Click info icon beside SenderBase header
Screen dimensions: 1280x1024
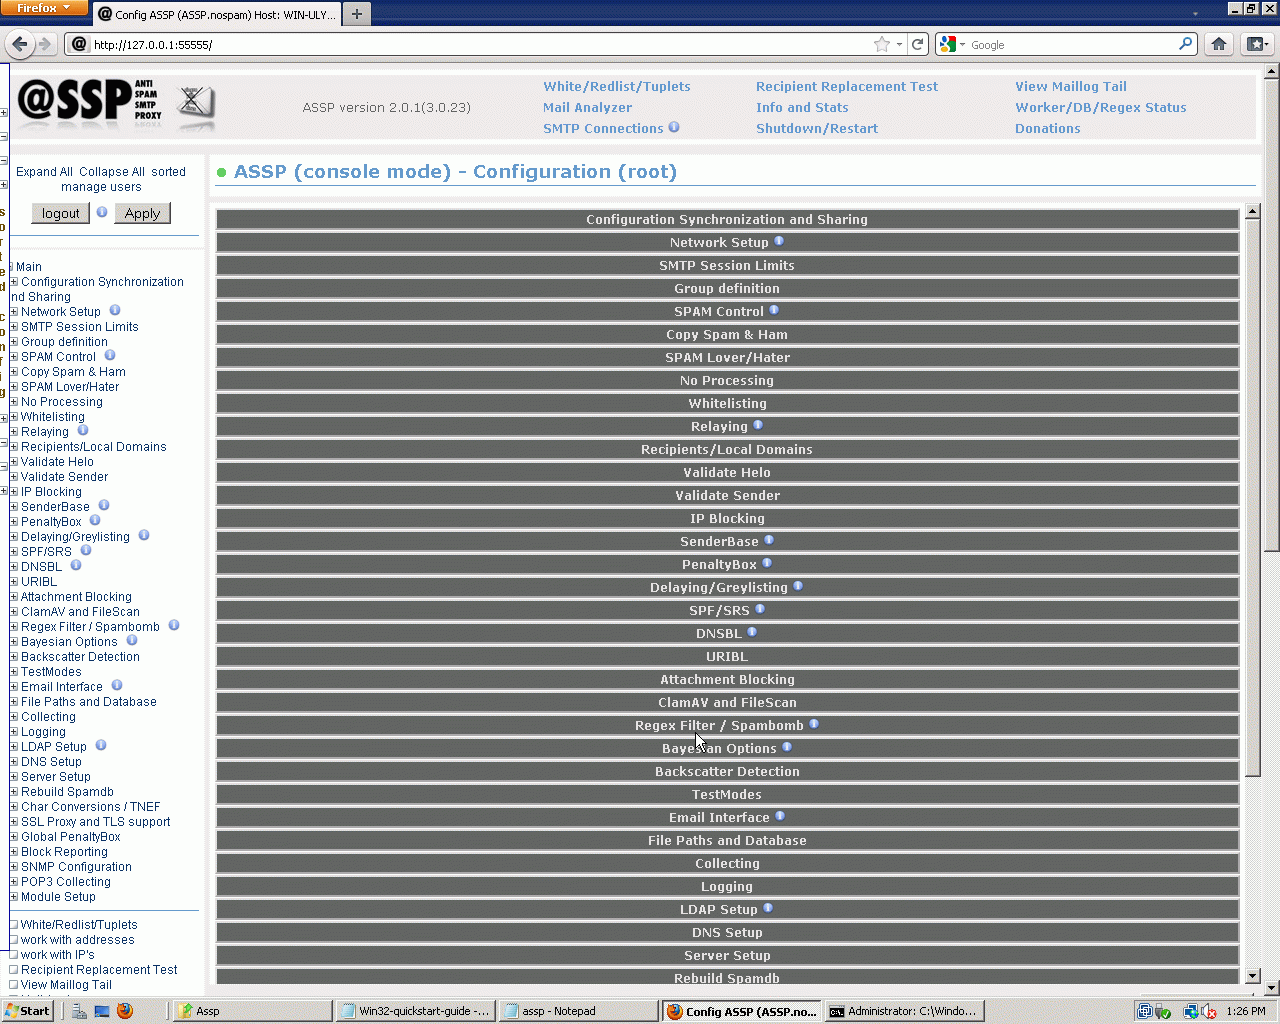[x=769, y=540]
